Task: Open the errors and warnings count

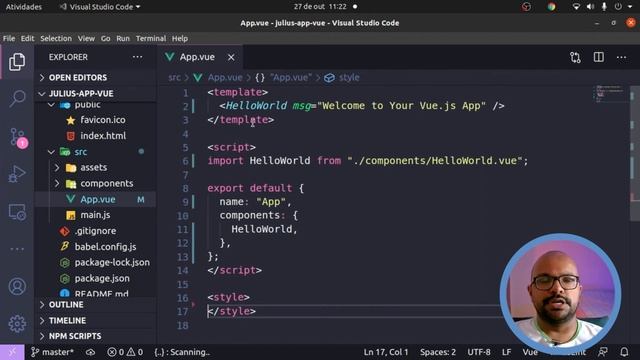Action: (x=125, y=352)
